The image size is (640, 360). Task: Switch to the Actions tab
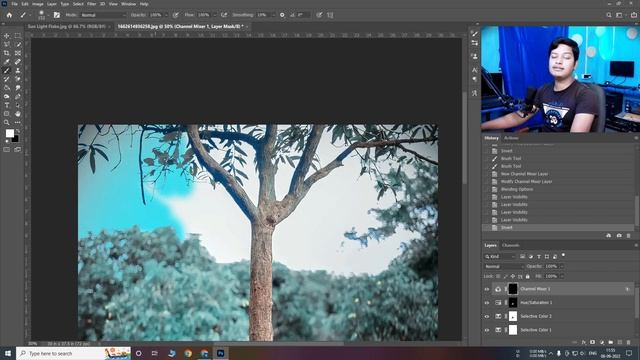pos(511,138)
